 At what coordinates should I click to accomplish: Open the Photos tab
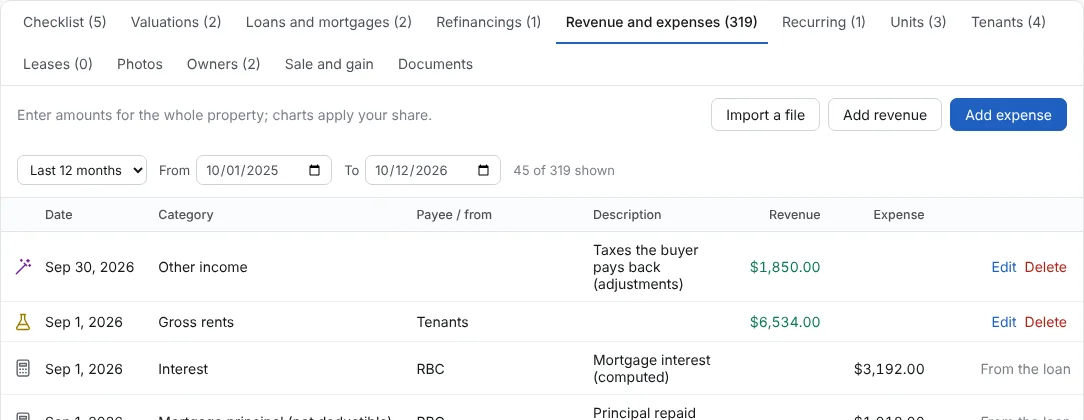click(x=140, y=64)
